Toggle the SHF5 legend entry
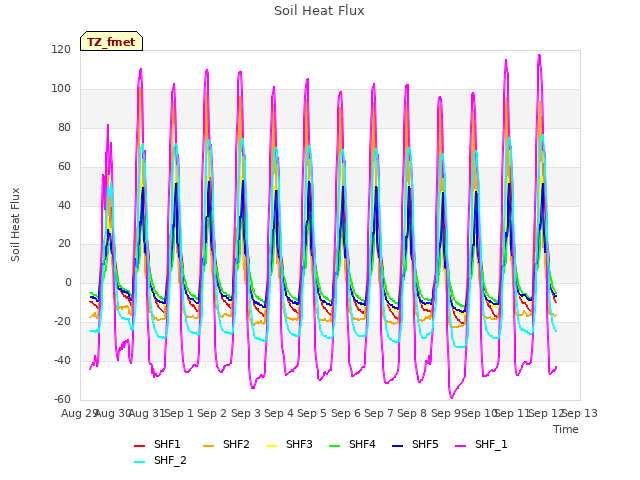The height and width of the screenshot is (480, 640). (x=415, y=444)
